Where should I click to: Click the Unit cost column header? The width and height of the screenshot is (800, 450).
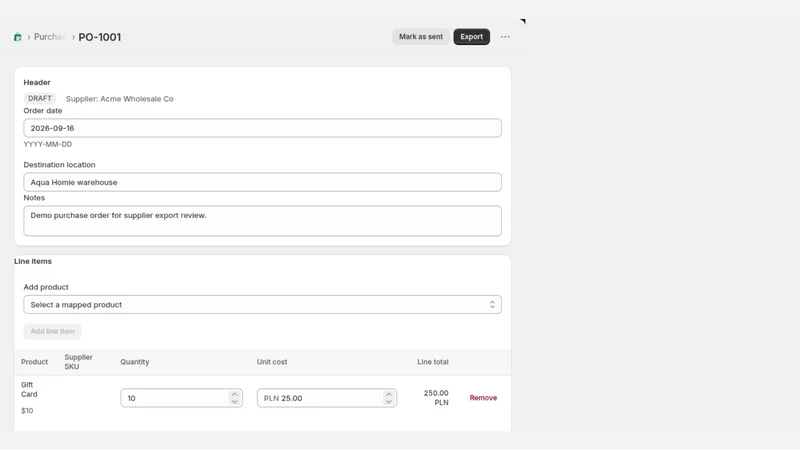272,362
